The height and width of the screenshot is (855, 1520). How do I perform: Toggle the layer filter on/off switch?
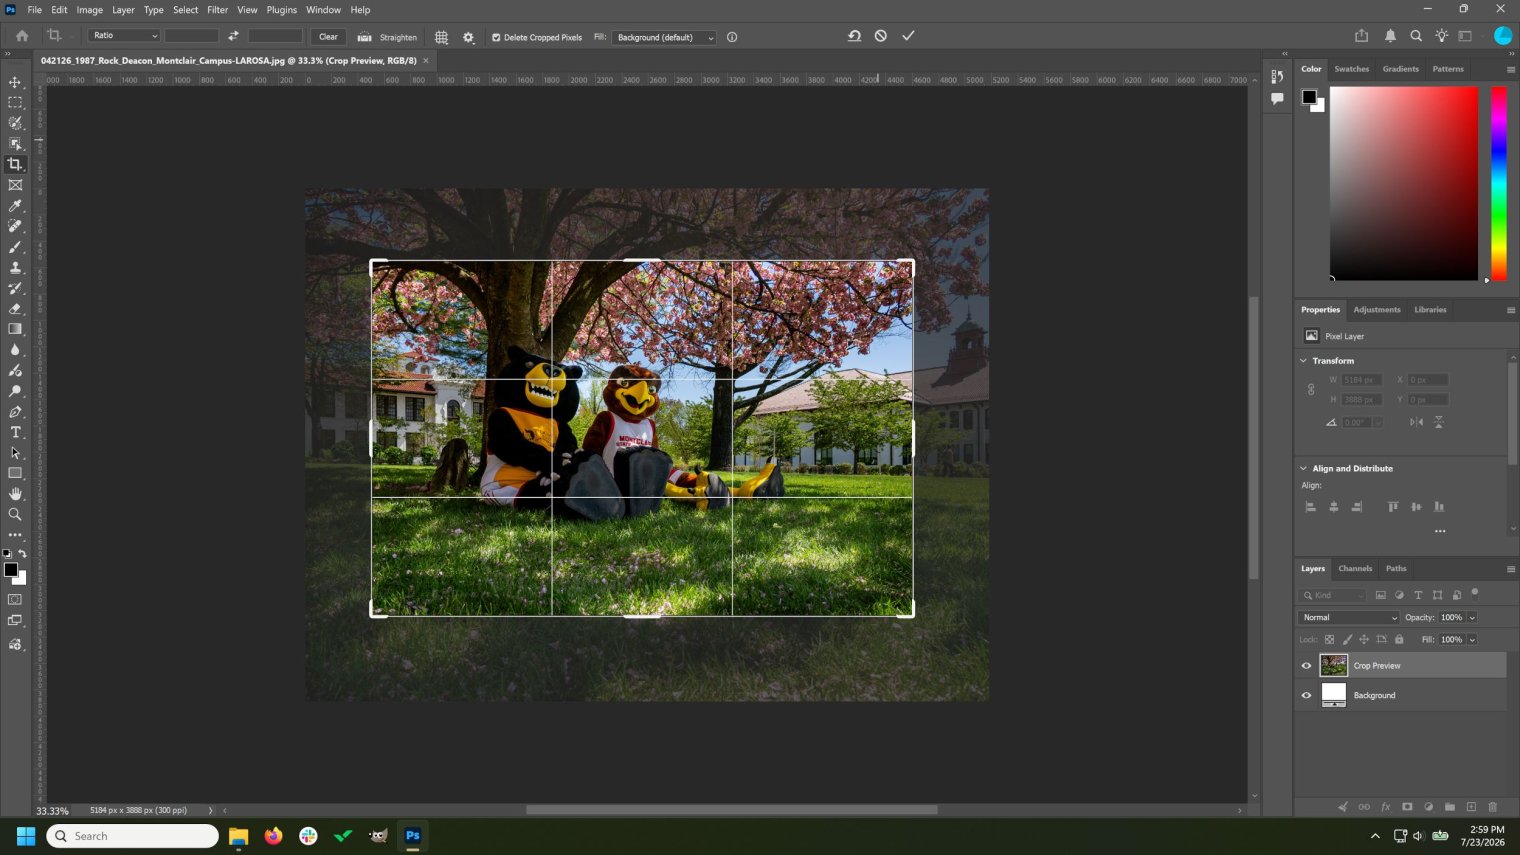pos(1475,593)
